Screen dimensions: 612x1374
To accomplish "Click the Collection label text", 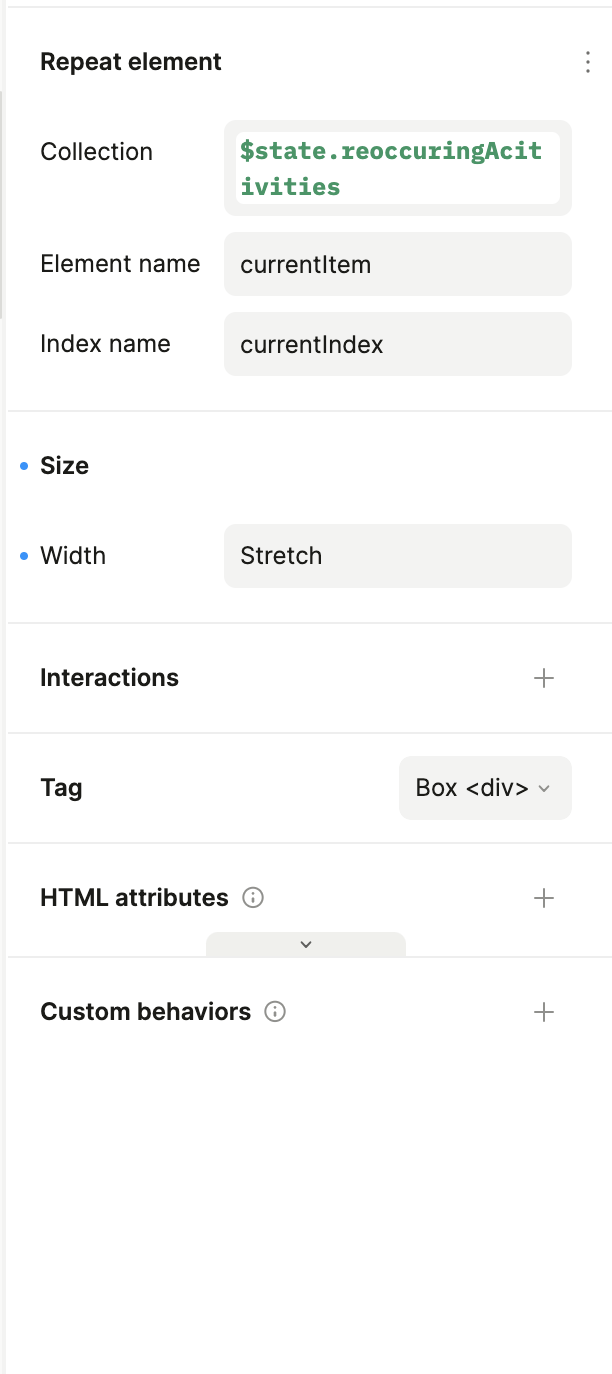I will (x=96, y=152).
